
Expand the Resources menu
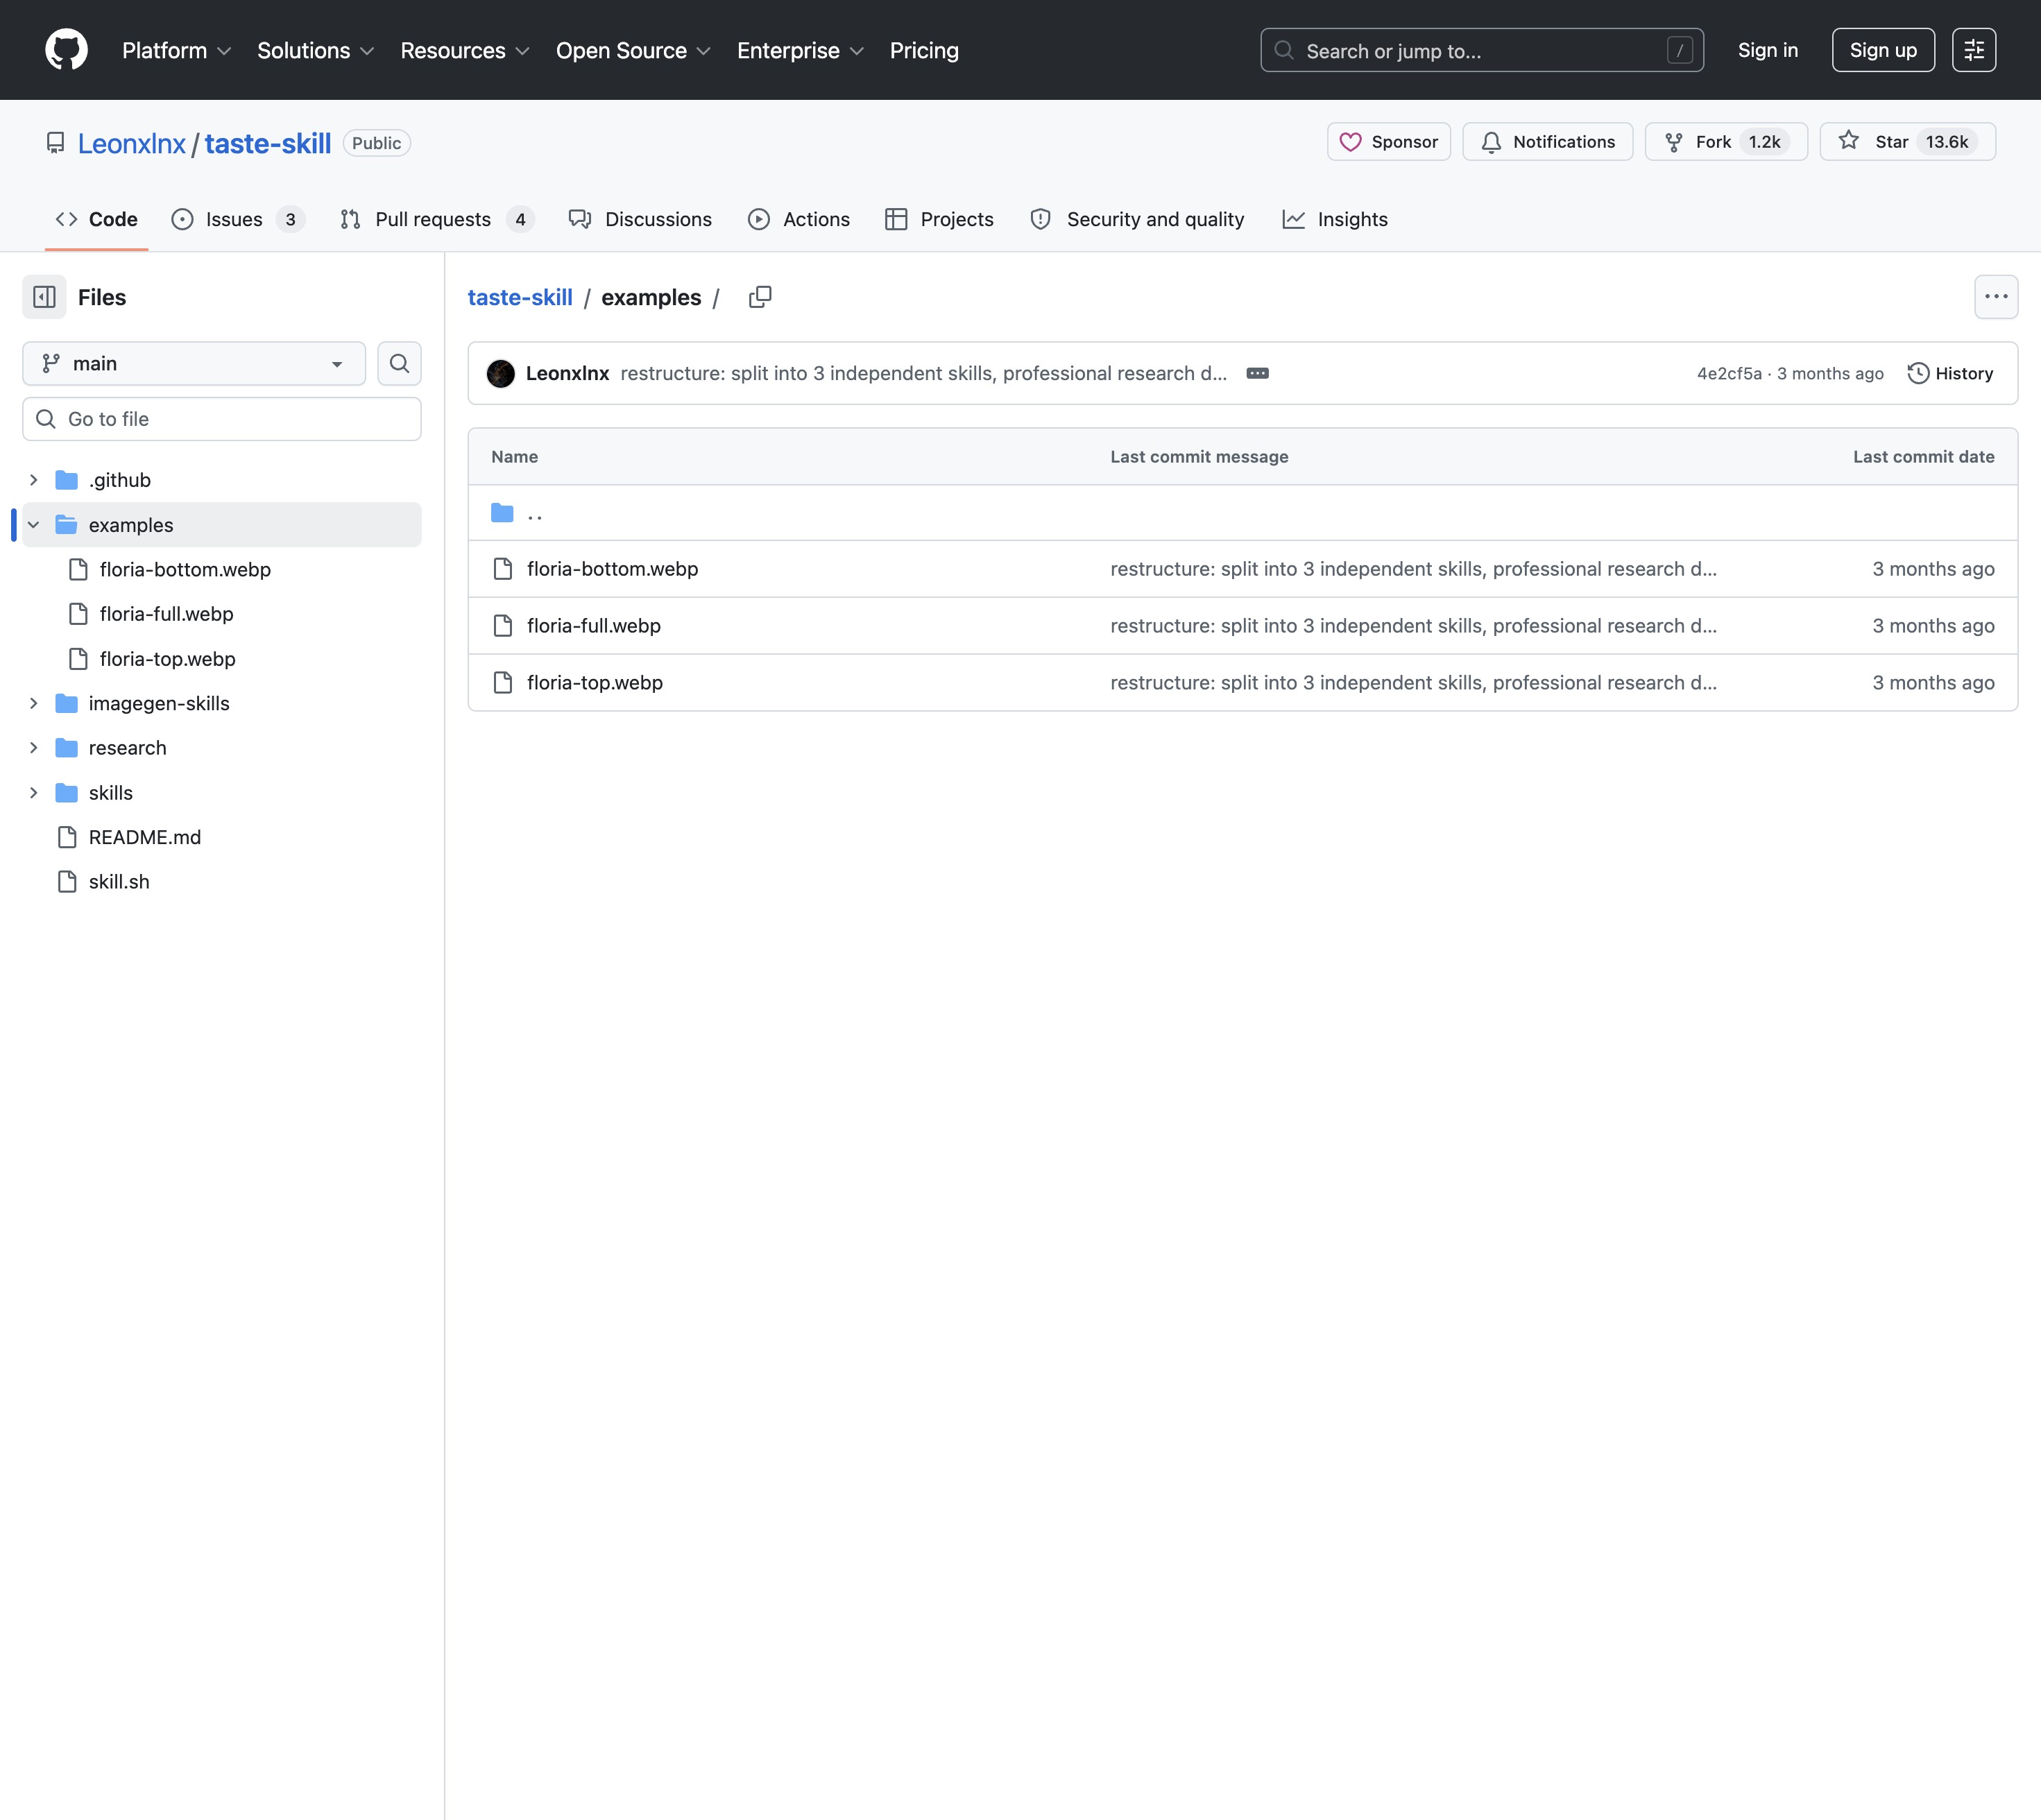465,51
